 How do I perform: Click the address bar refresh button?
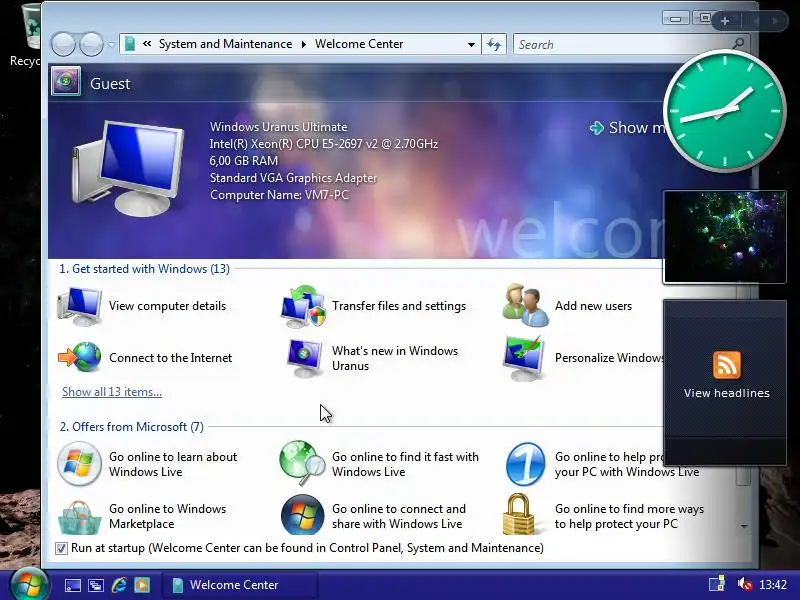point(494,44)
